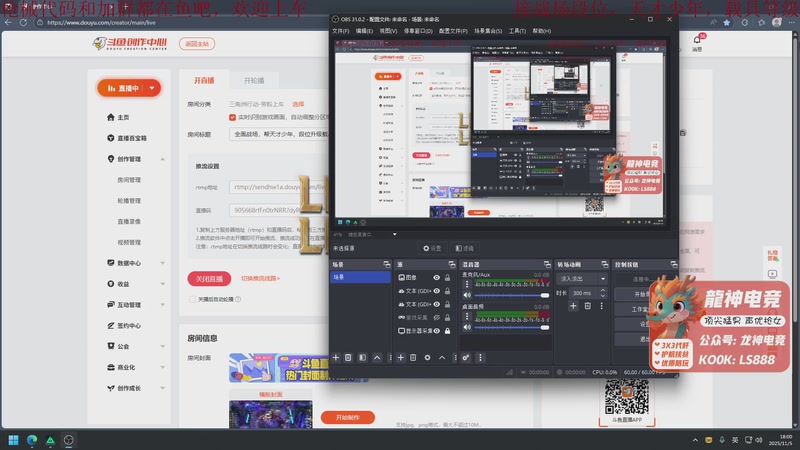Expand the 商业化 sidebar section
The width and height of the screenshot is (800, 450).
coord(162,367)
